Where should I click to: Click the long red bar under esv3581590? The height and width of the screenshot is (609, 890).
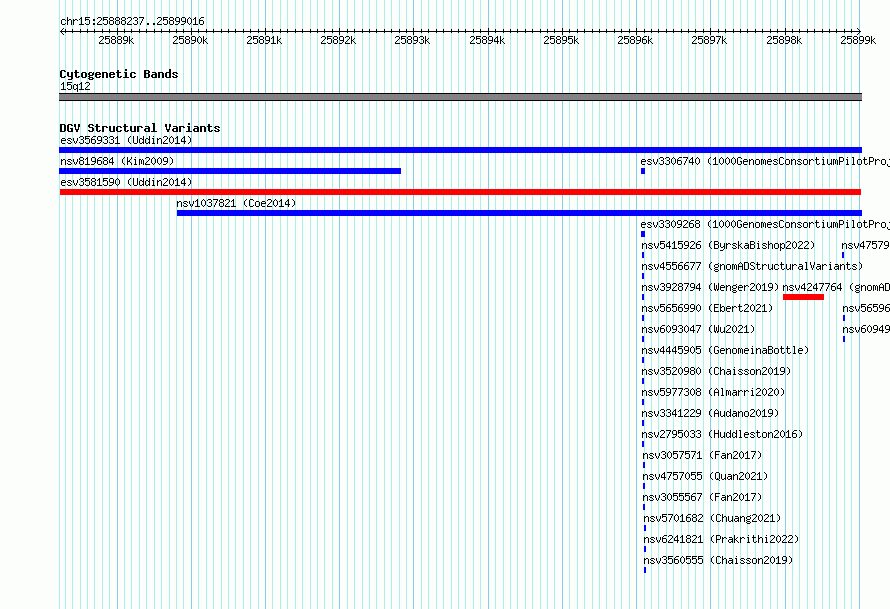point(460,192)
